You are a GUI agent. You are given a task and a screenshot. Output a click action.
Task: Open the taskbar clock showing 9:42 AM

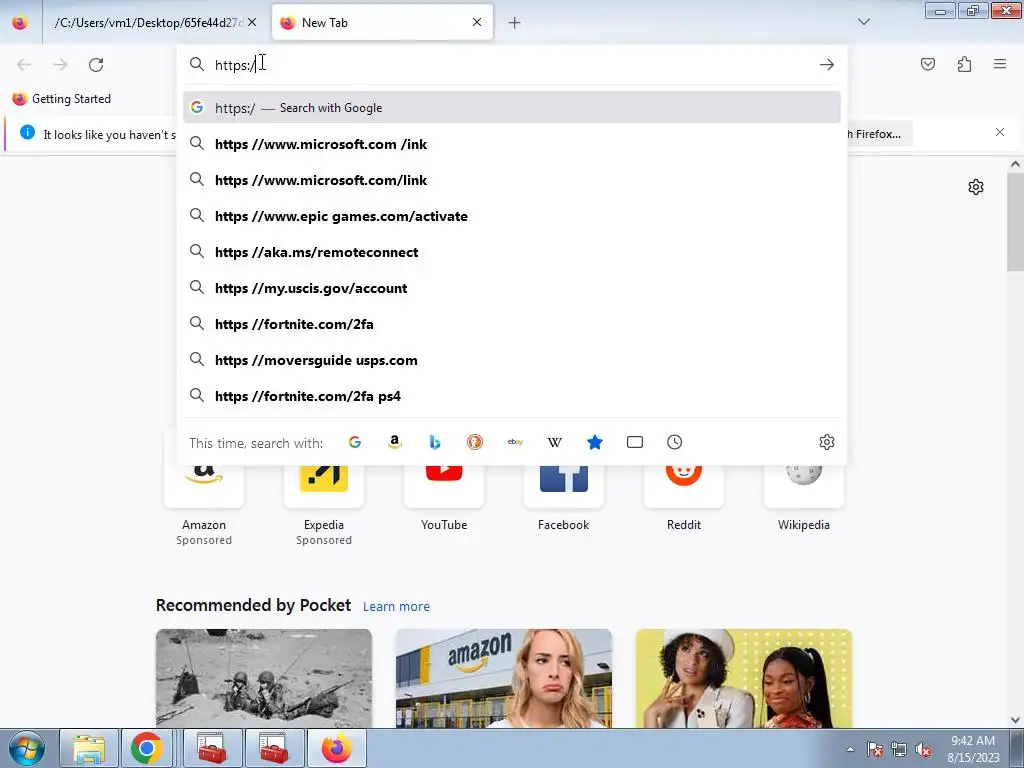973,749
